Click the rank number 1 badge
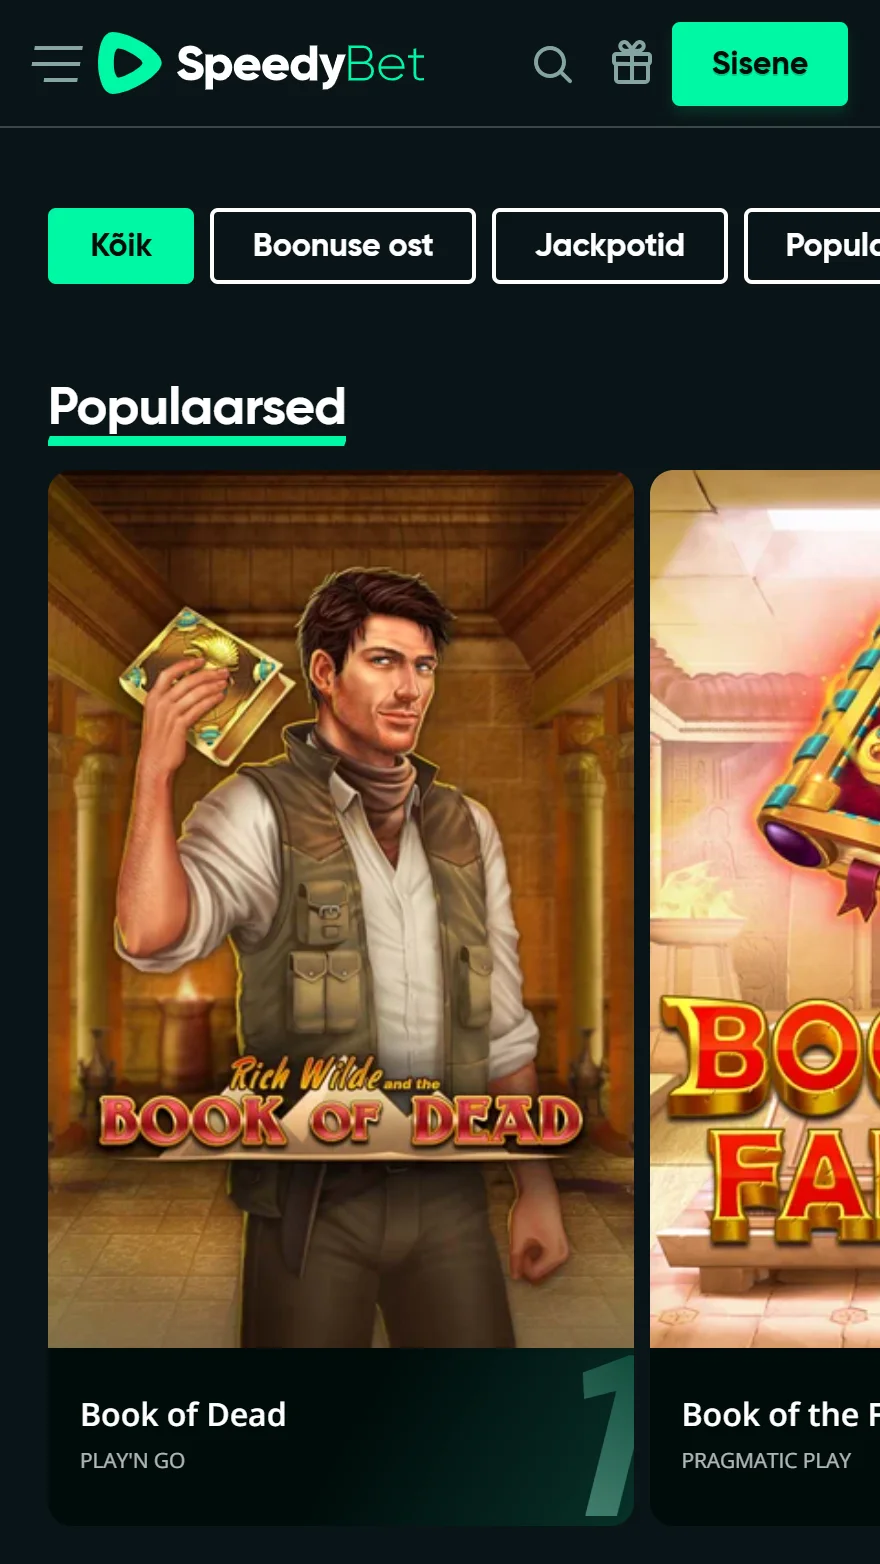The image size is (880, 1564). coord(609,1436)
